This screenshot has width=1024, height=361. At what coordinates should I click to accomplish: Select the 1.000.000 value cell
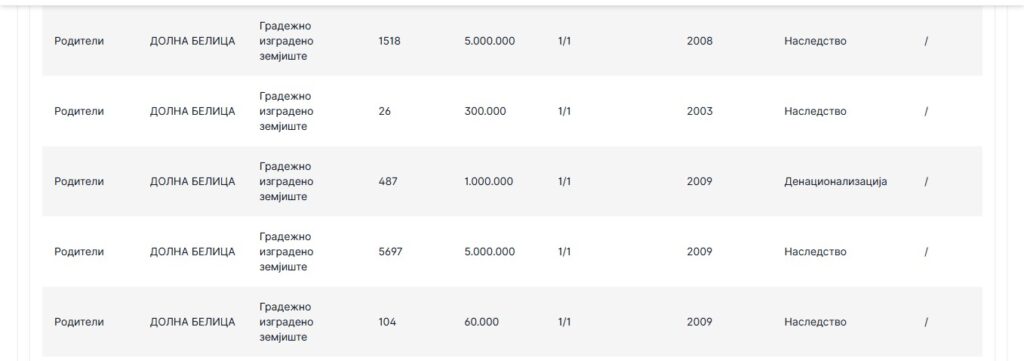[x=488, y=181]
